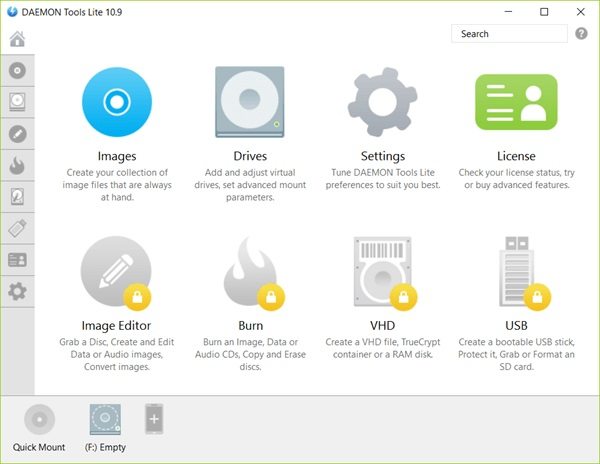Open Images from the sidebar disc icon
The width and height of the screenshot is (600, 464).
17,71
